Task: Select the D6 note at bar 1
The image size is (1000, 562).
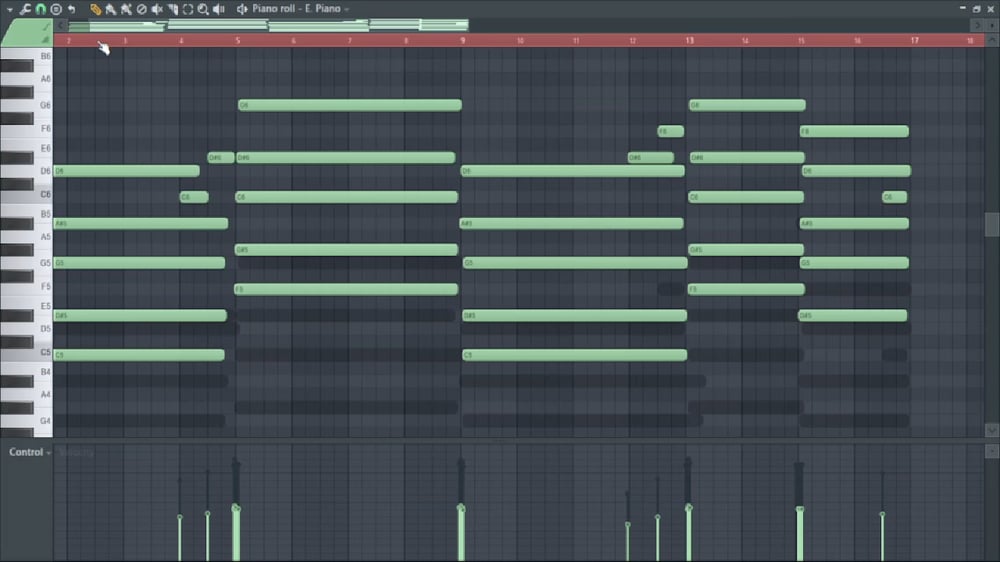Action: [x=126, y=171]
